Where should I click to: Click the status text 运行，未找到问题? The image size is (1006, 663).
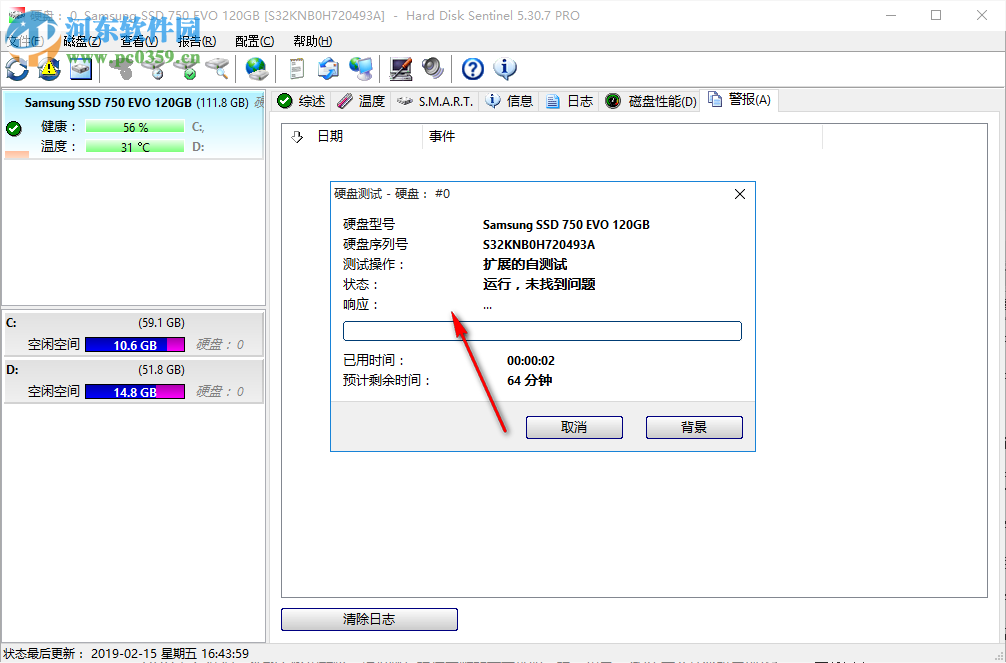(x=539, y=284)
